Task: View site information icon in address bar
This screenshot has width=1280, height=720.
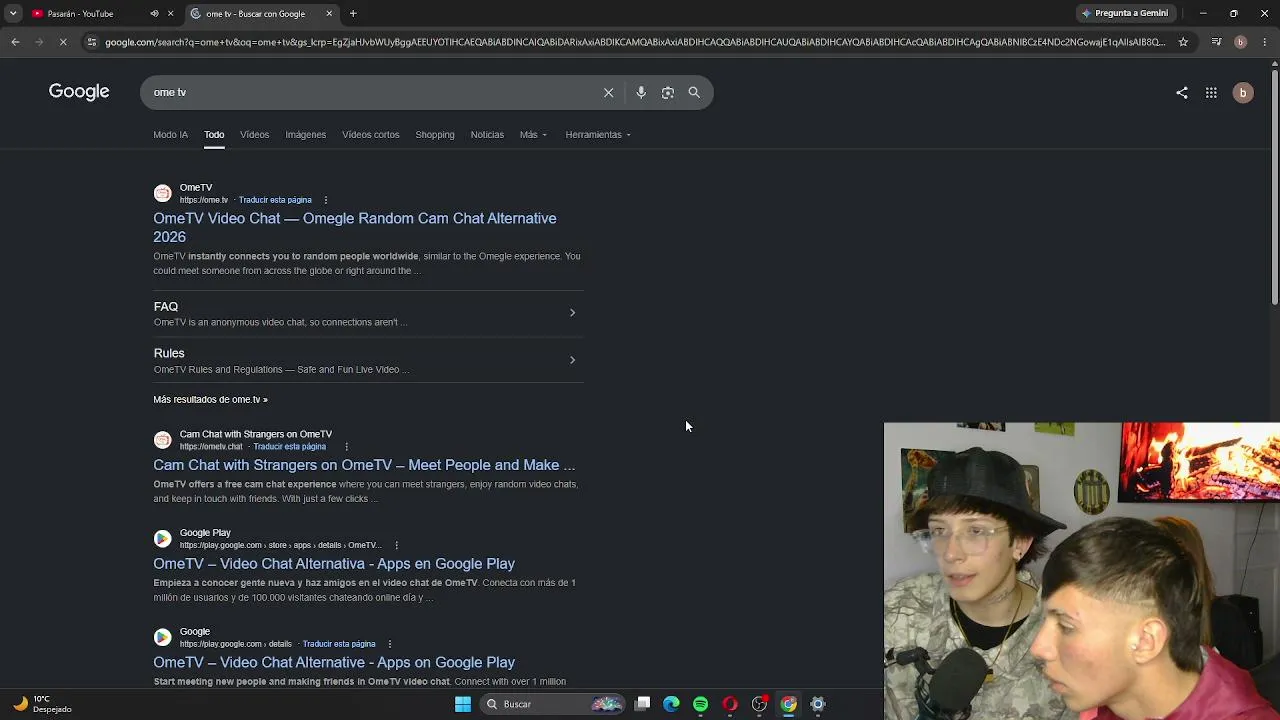Action: point(91,42)
